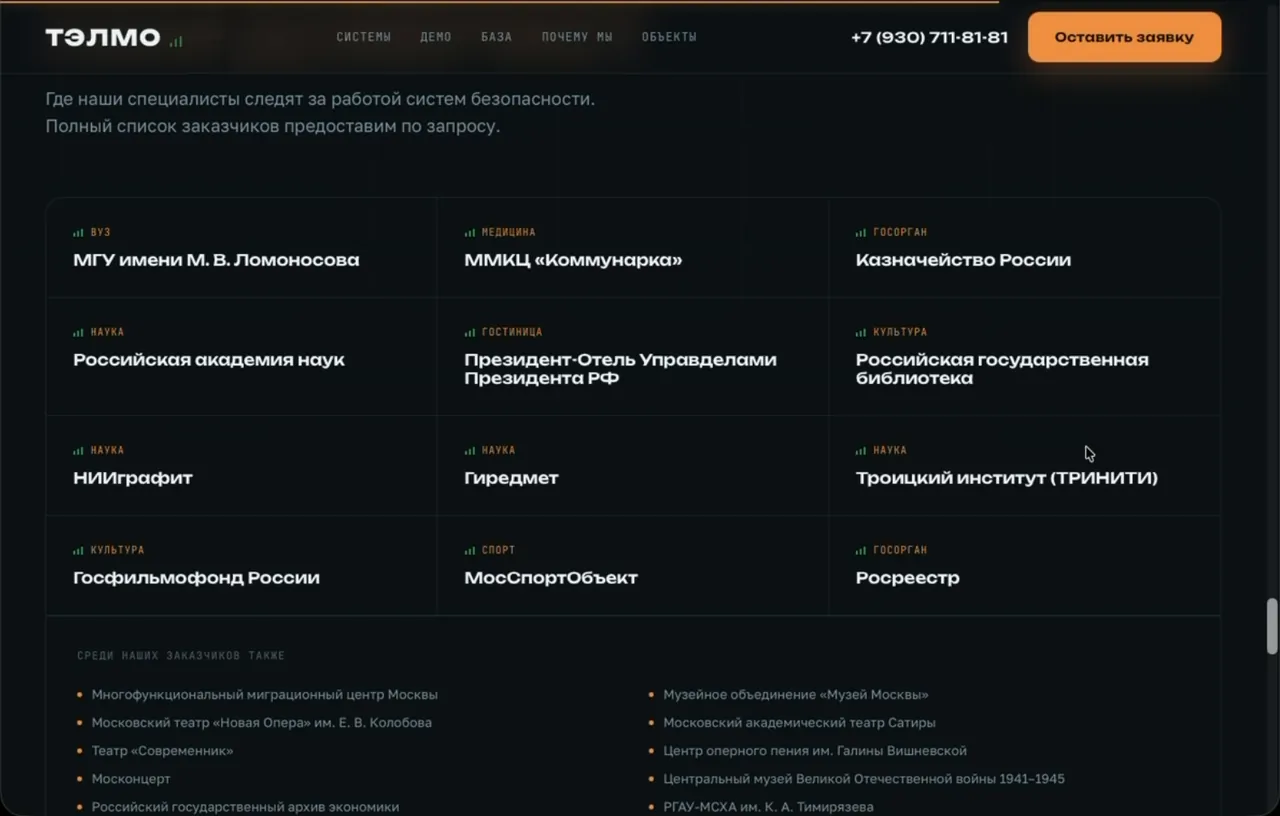1280x816 pixels.
Task: Click the bars icon above Госфильмофонд России
Action: (x=78, y=550)
